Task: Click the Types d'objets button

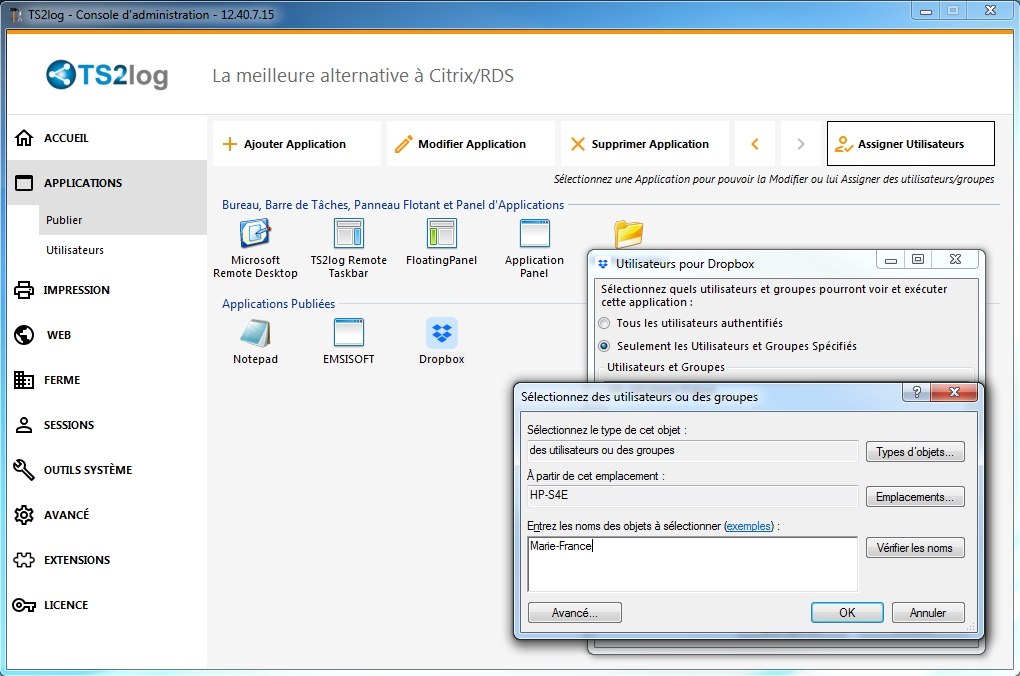Action: tap(915, 452)
